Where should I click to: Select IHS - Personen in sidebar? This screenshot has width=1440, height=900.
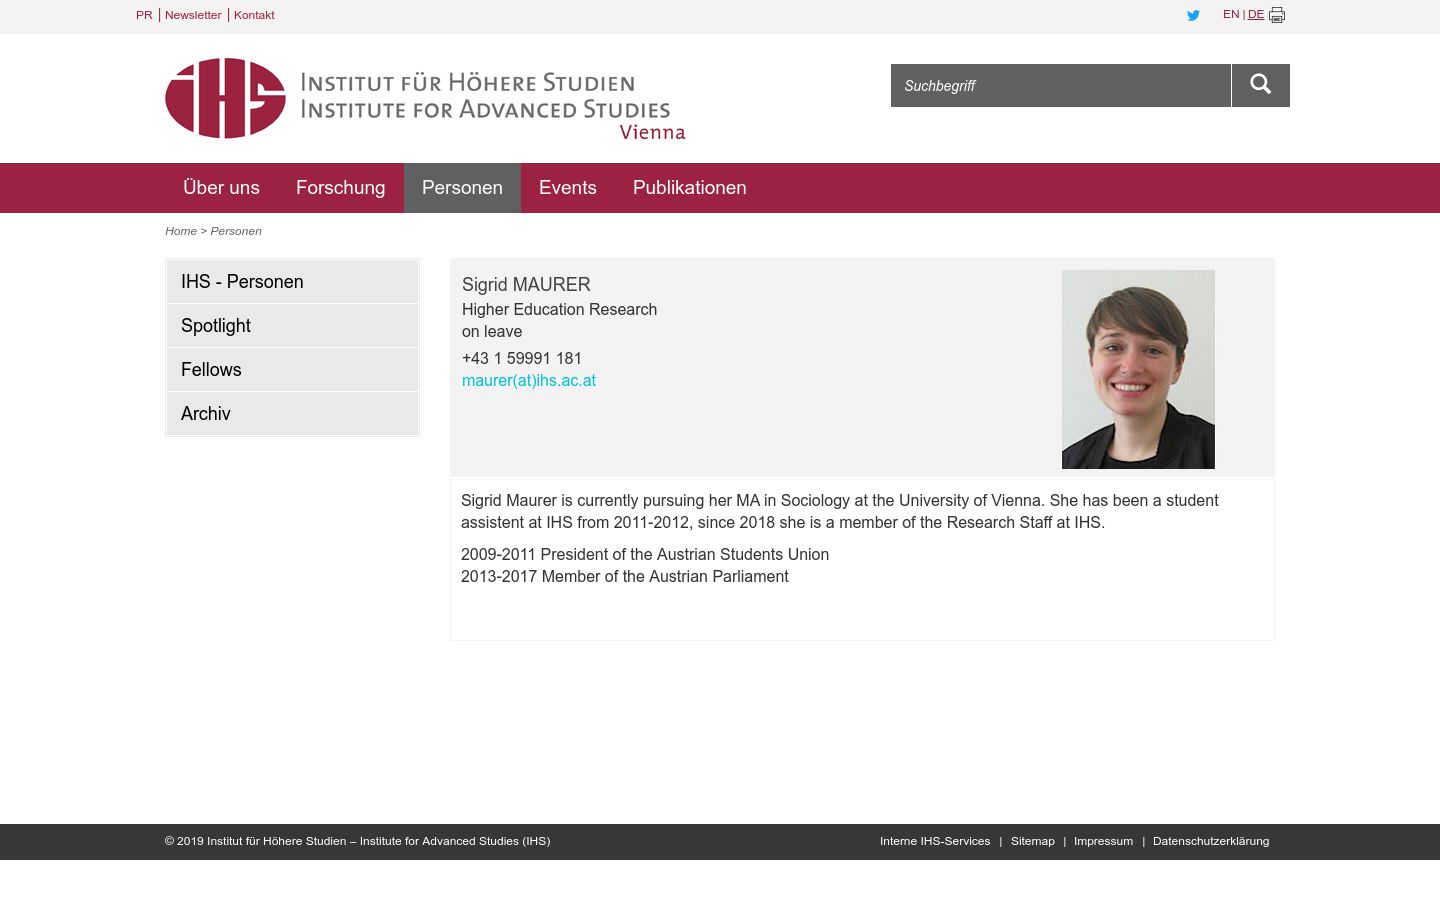click(292, 282)
